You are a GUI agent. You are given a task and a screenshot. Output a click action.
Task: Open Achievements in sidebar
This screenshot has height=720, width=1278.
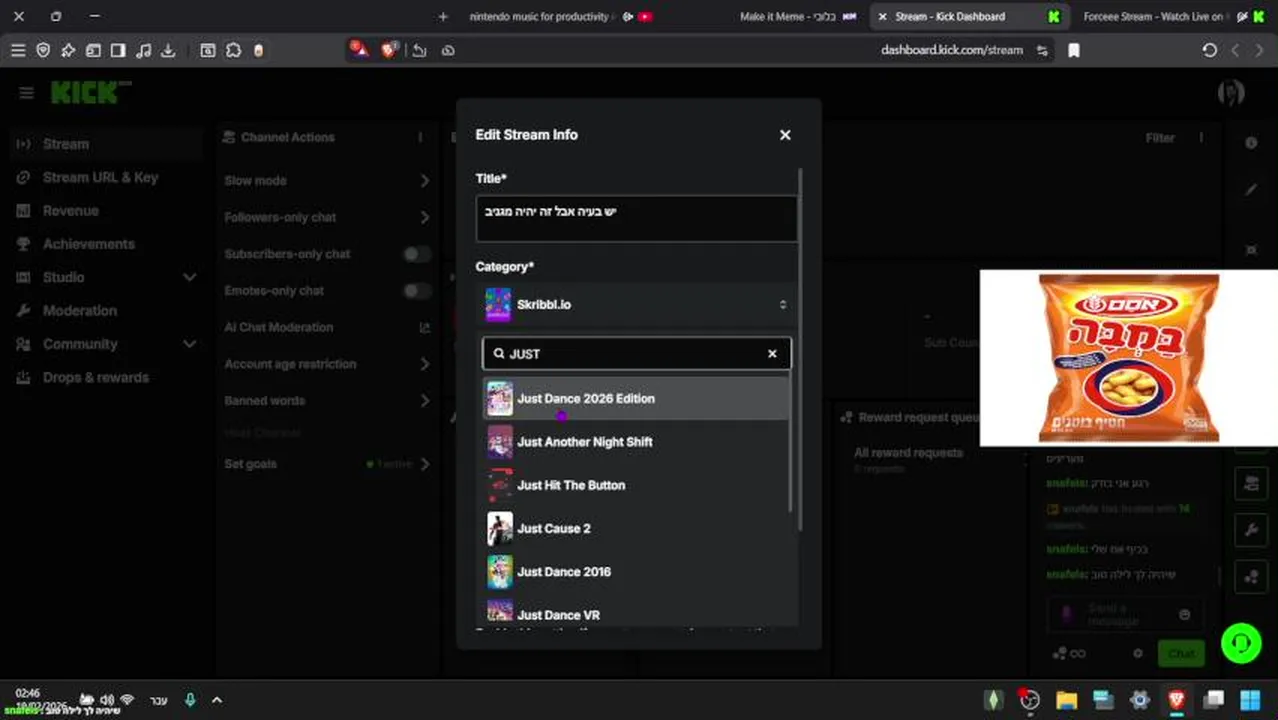[88, 244]
